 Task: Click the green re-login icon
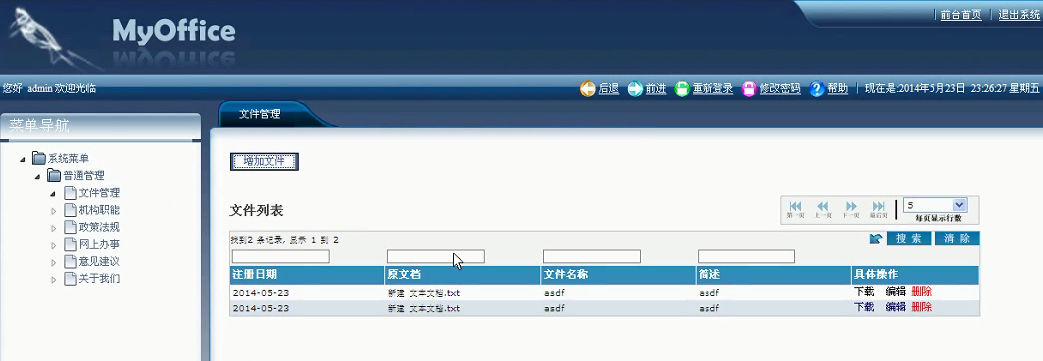682,88
